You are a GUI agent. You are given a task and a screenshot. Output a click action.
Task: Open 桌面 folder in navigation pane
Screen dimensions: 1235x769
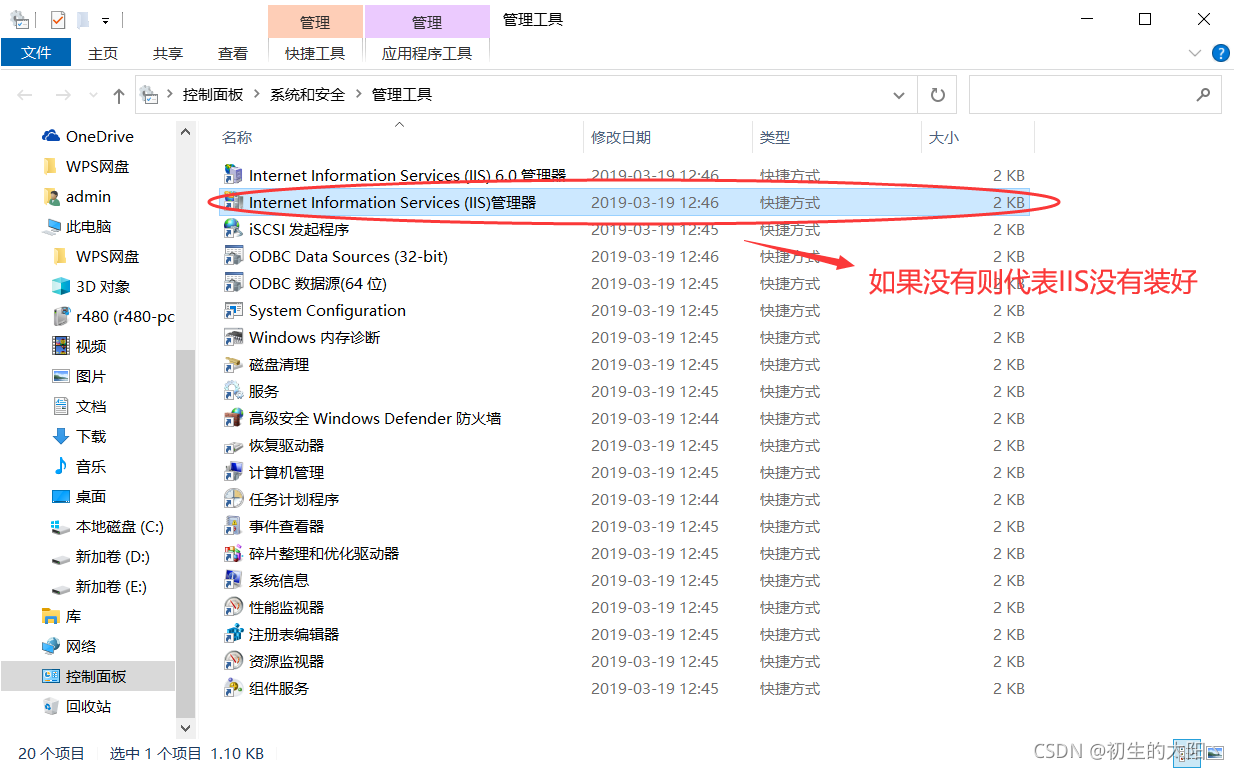coord(79,496)
